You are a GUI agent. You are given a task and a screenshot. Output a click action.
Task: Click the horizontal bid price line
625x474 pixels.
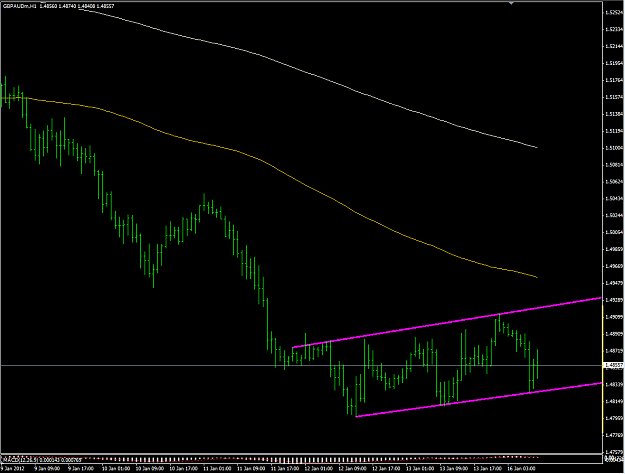301,365
